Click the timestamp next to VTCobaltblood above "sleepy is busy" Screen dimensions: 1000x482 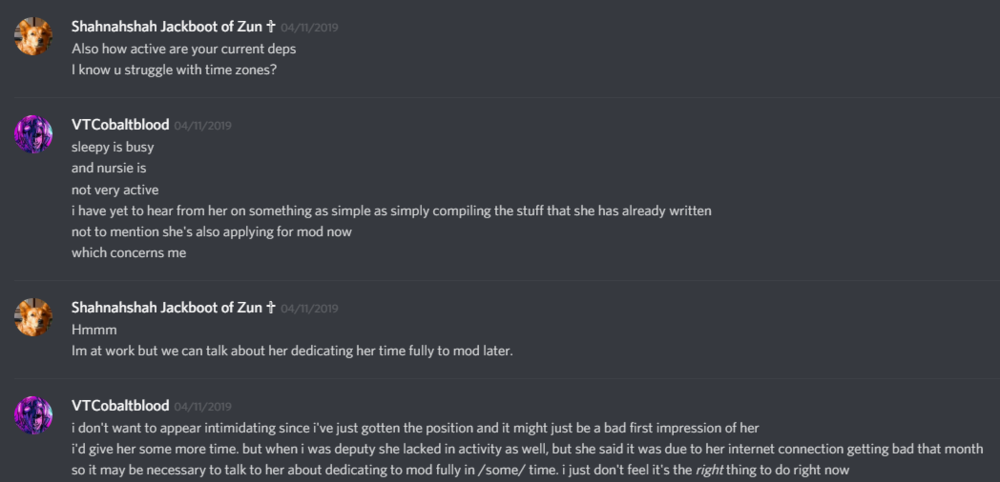coord(203,126)
